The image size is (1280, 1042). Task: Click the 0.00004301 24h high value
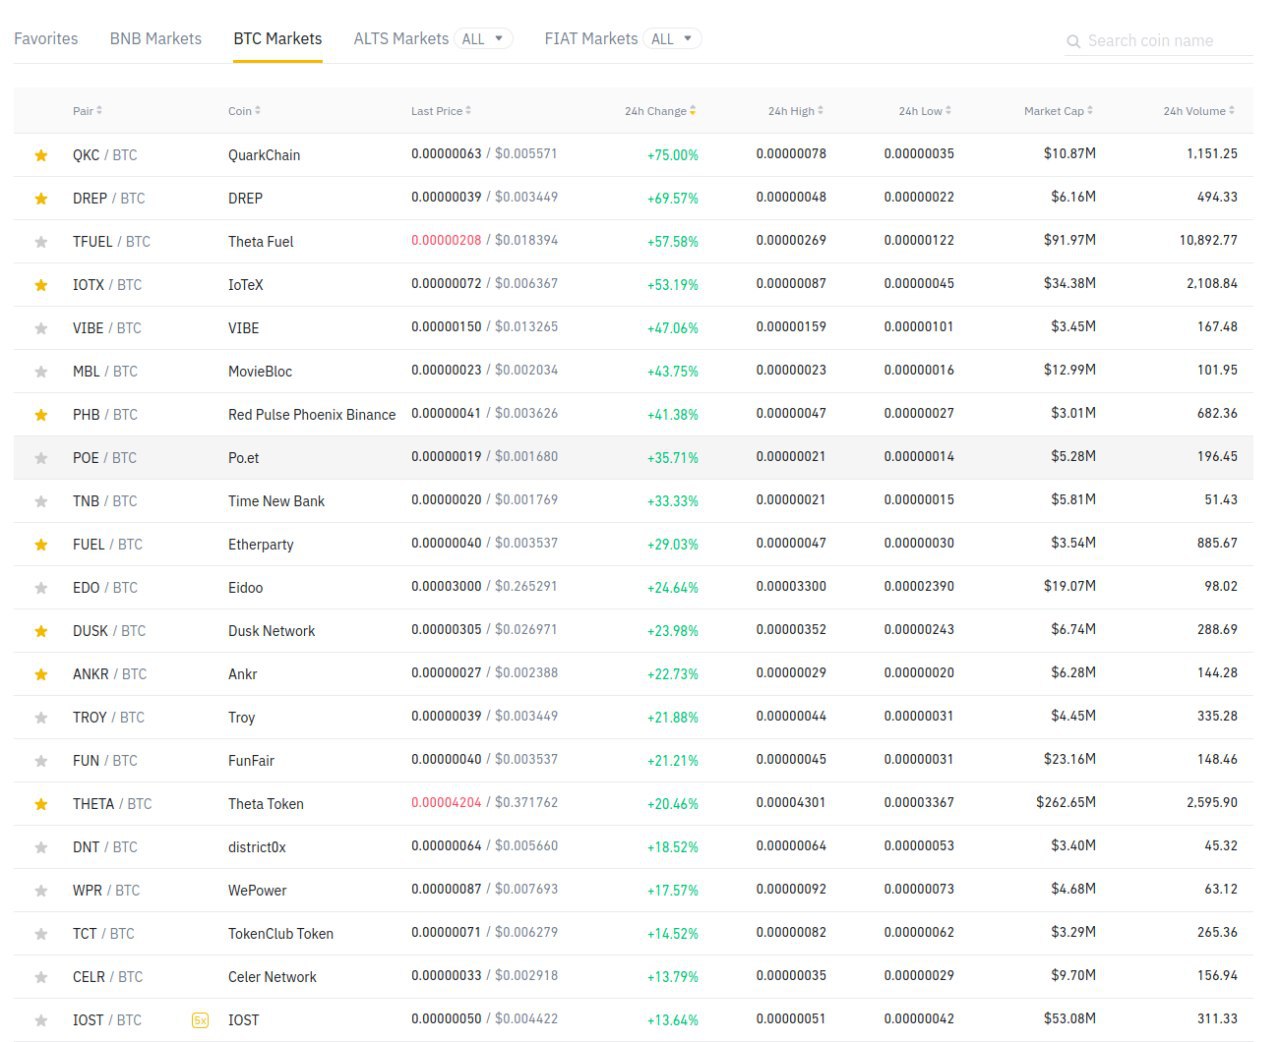791,802
